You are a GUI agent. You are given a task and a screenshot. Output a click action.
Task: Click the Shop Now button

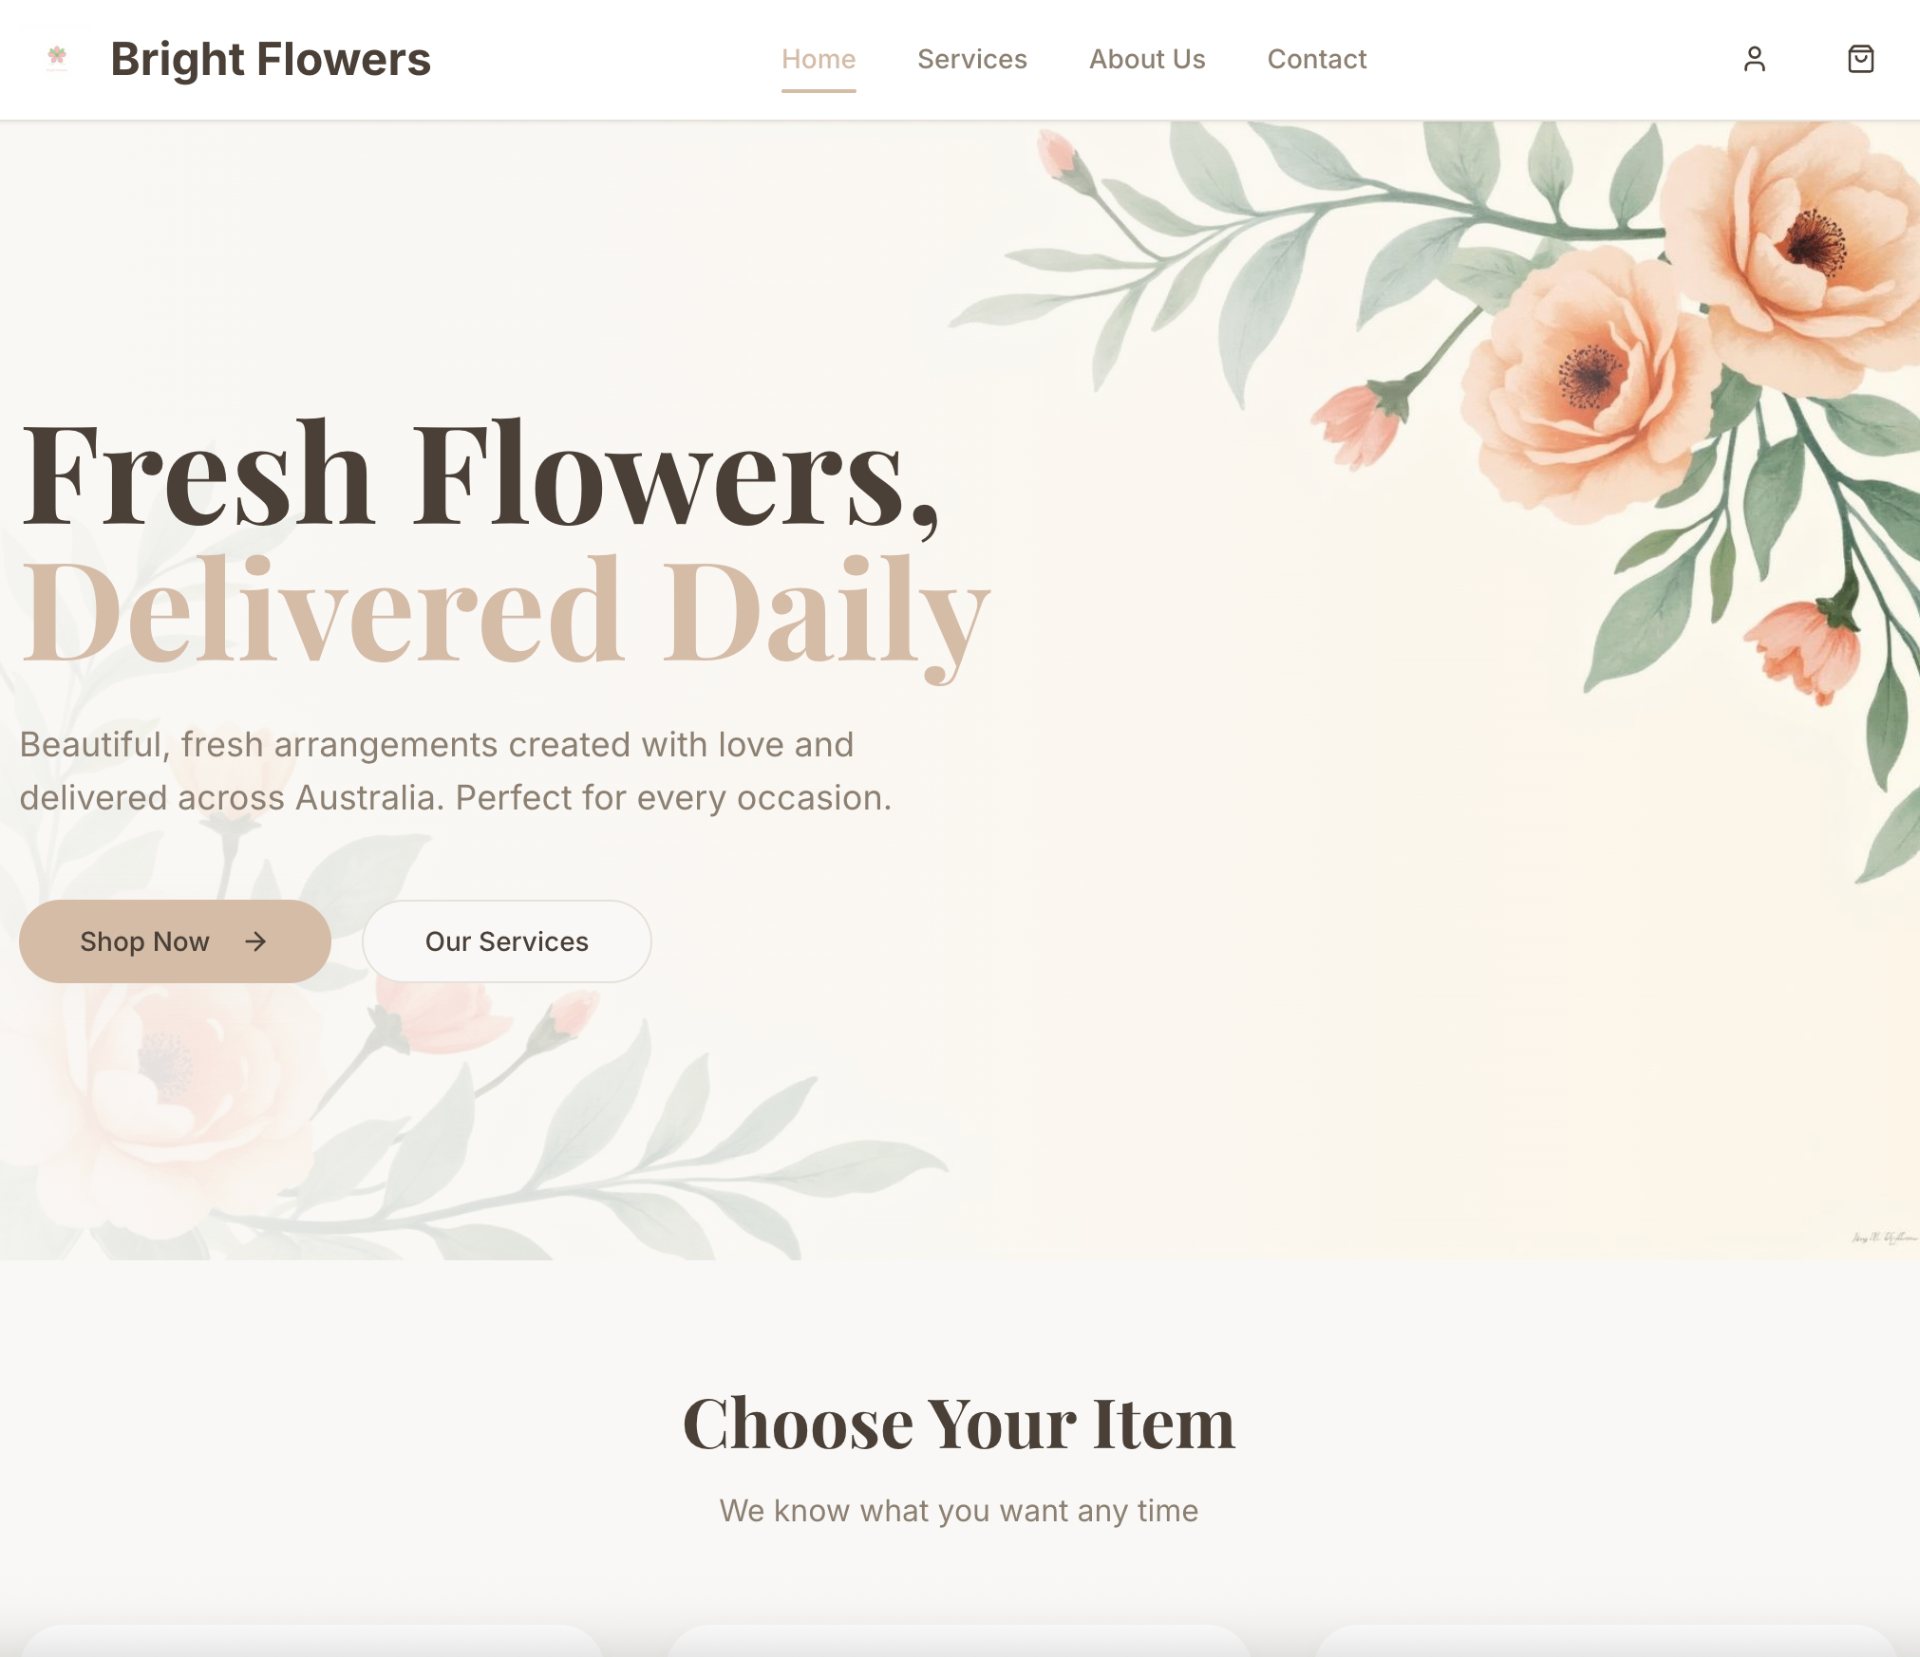pos(175,941)
